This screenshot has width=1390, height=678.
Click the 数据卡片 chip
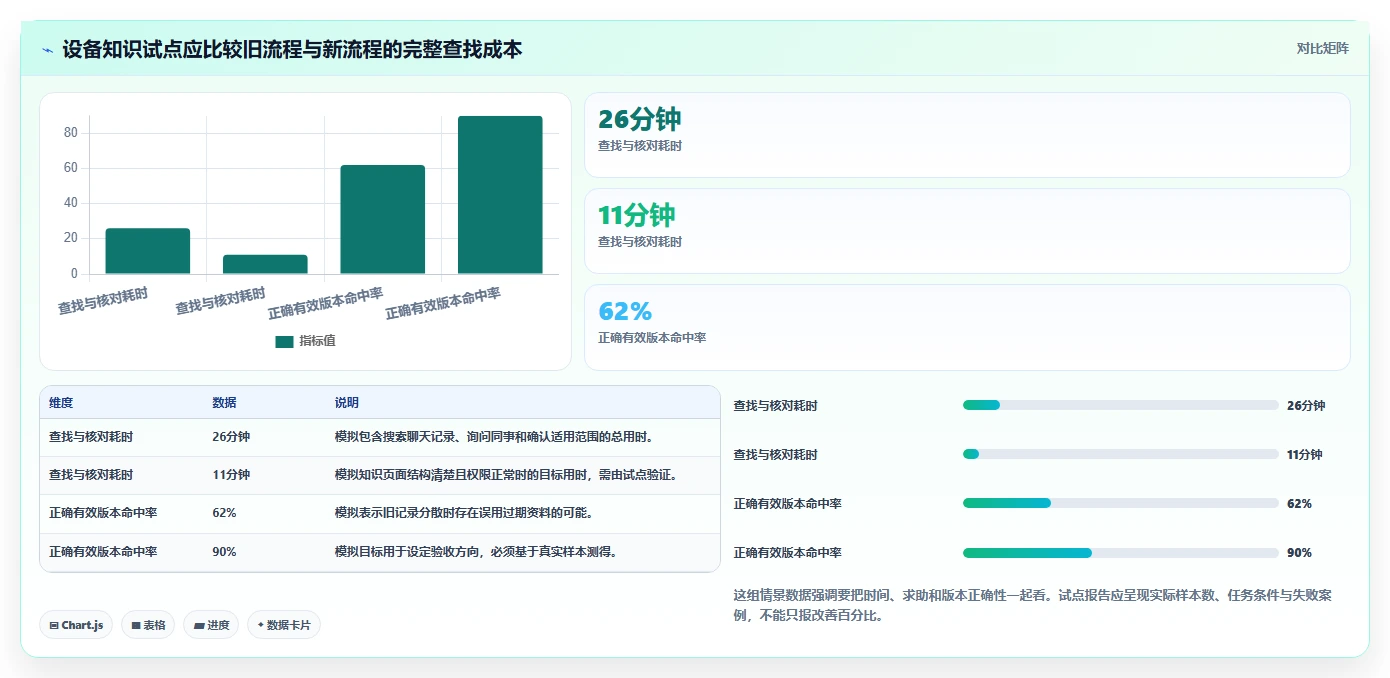[x=284, y=625]
